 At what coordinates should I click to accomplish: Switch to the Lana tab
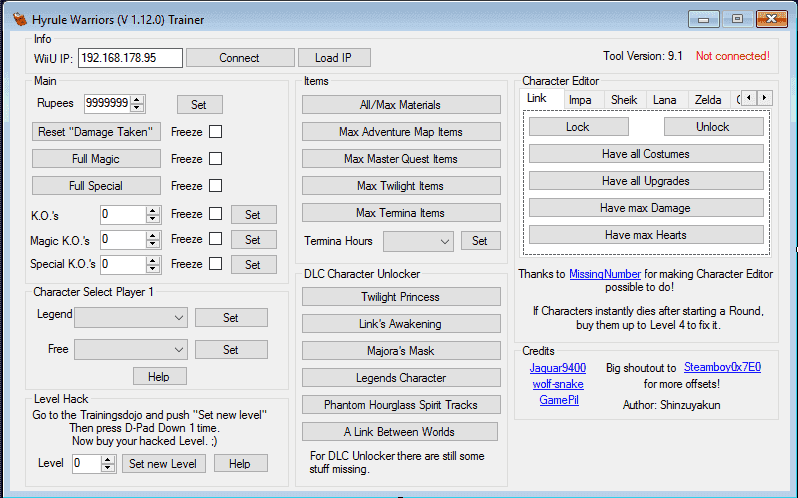[665, 100]
